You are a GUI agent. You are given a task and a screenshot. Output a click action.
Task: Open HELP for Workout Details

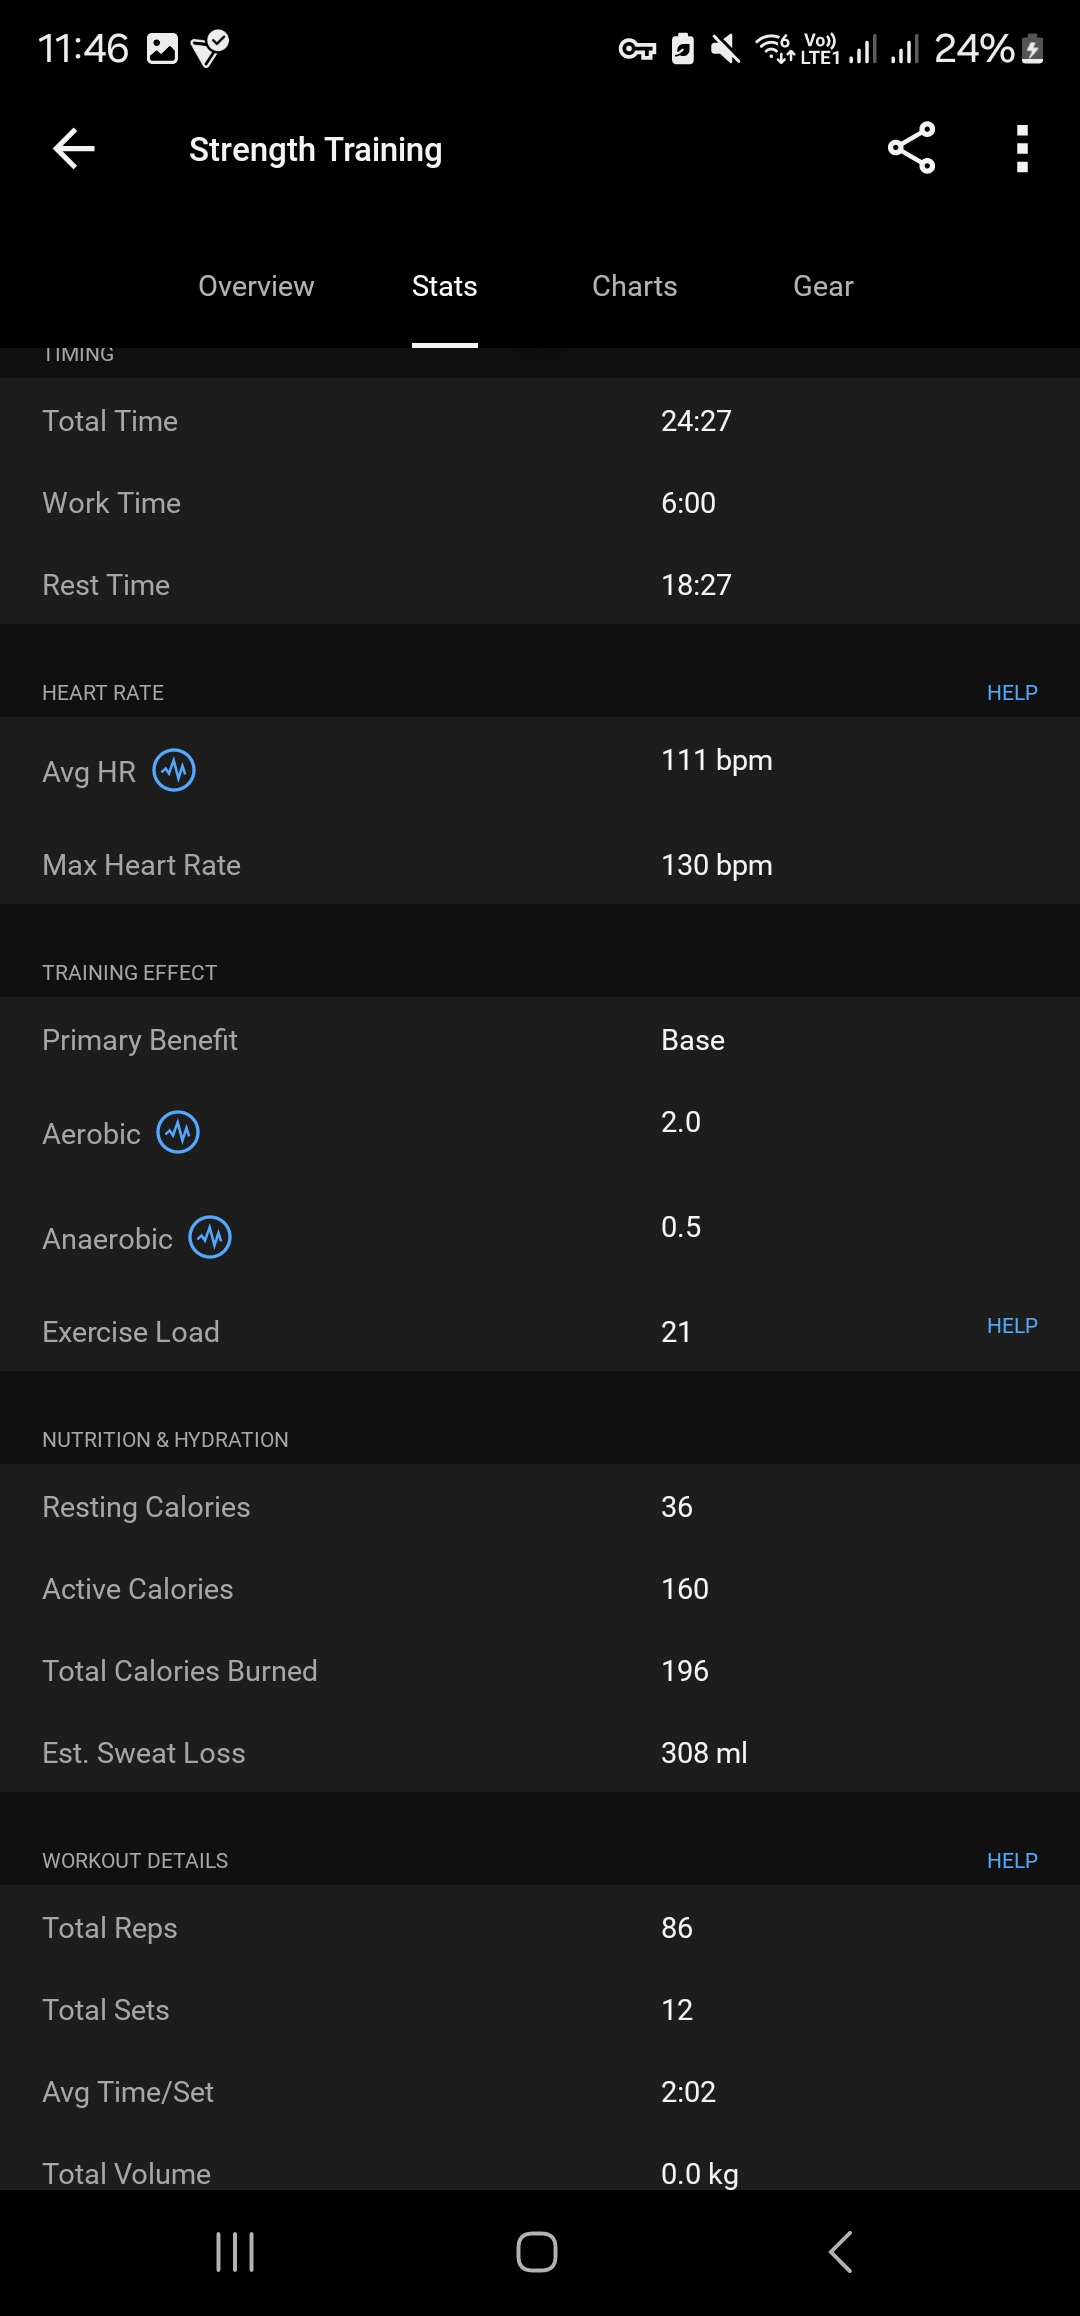pyautogui.click(x=1012, y=1860)
